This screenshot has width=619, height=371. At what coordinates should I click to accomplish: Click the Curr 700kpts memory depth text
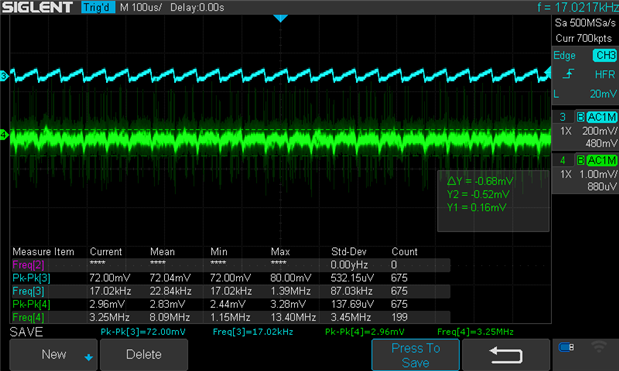584,38
